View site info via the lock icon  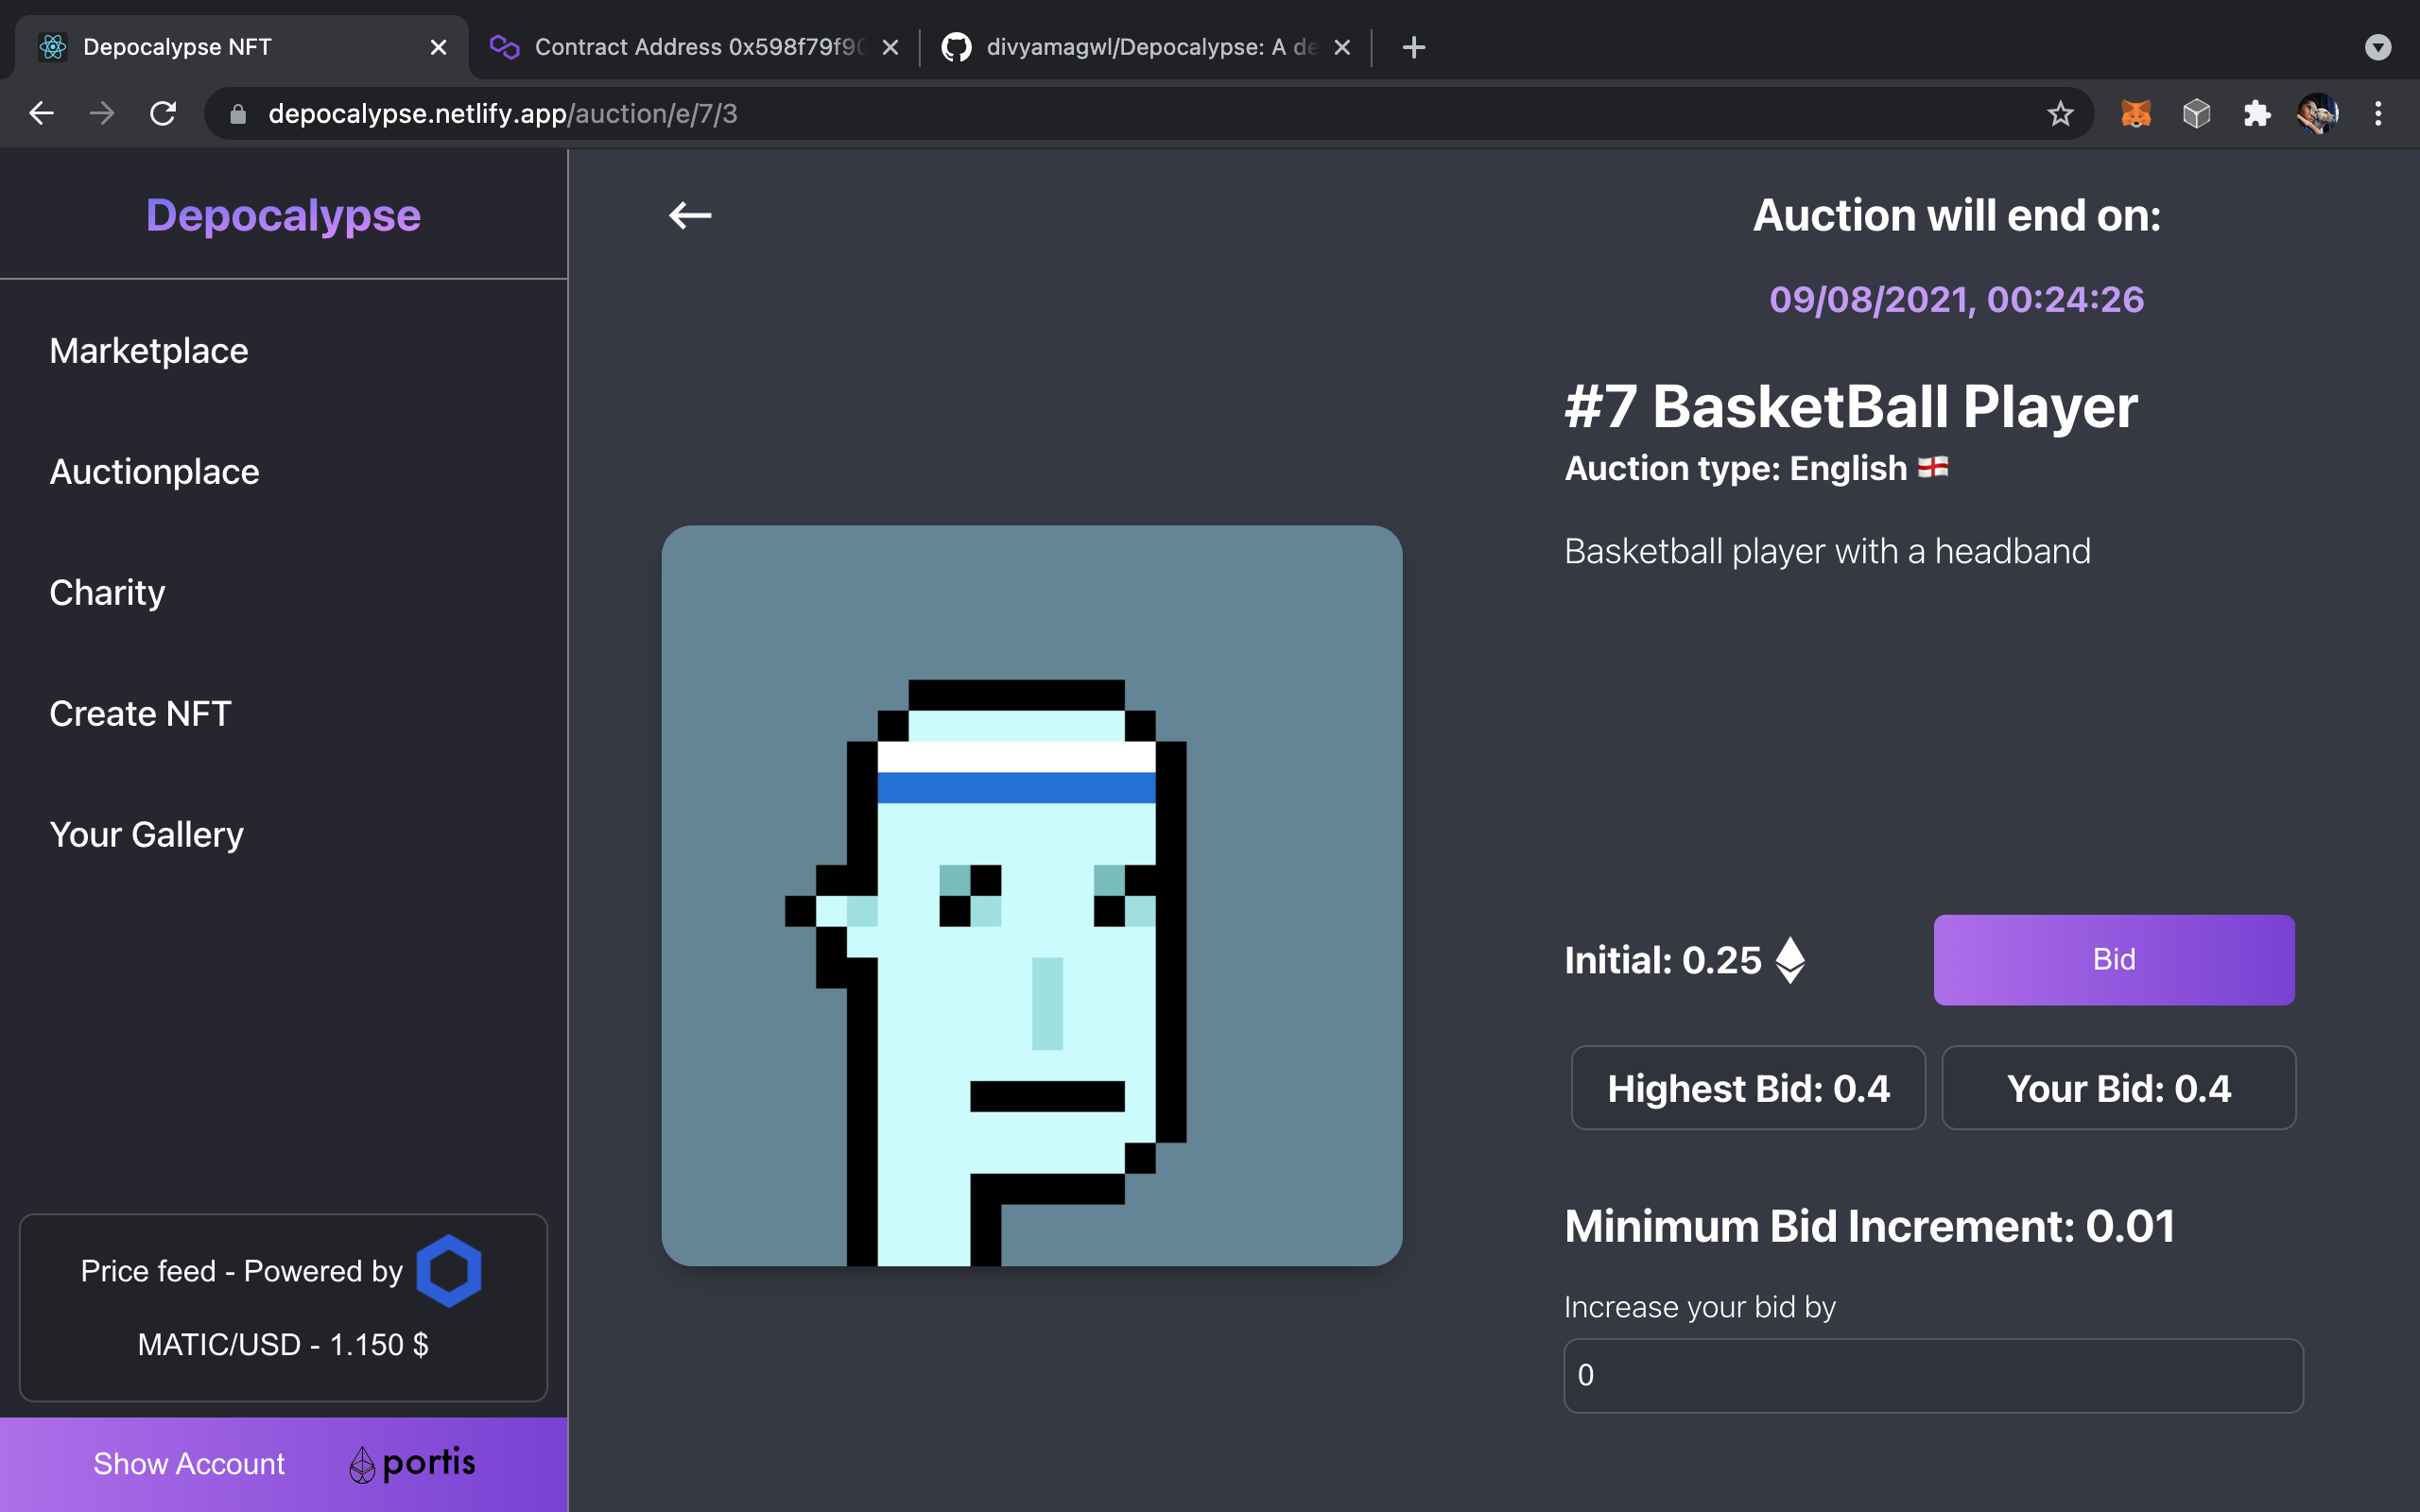pyautogui.click(x=238, y=114)
